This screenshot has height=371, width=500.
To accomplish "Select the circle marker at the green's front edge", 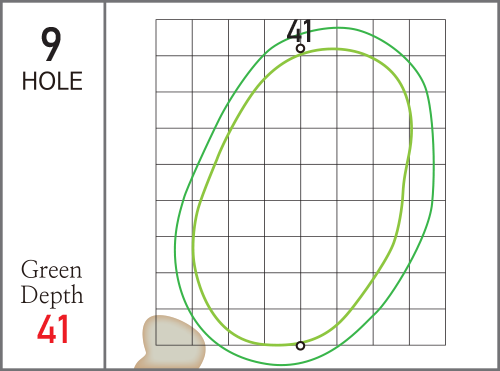I will [x=300, y=346].
